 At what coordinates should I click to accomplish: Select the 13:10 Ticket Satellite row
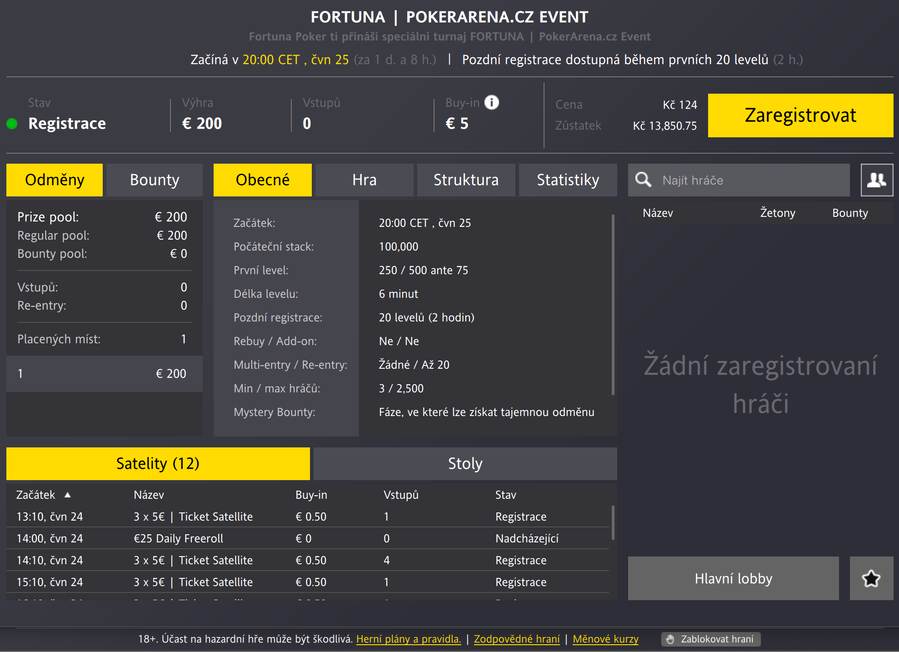308,516
